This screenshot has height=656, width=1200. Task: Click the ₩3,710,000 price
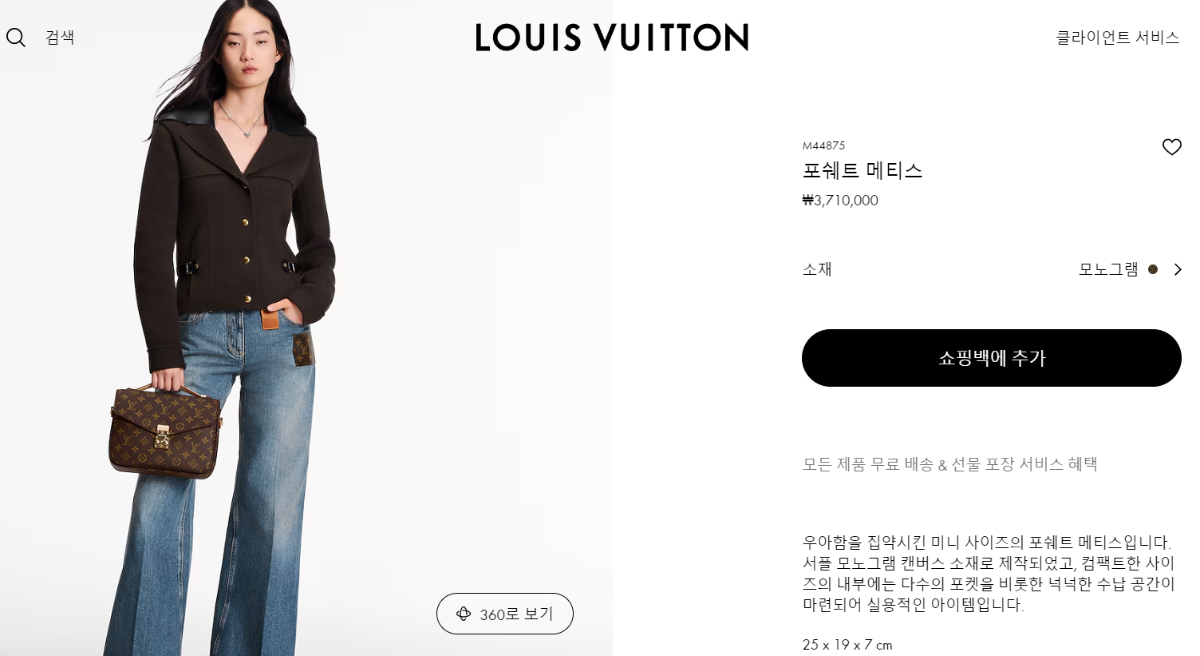tap(840, 200)
